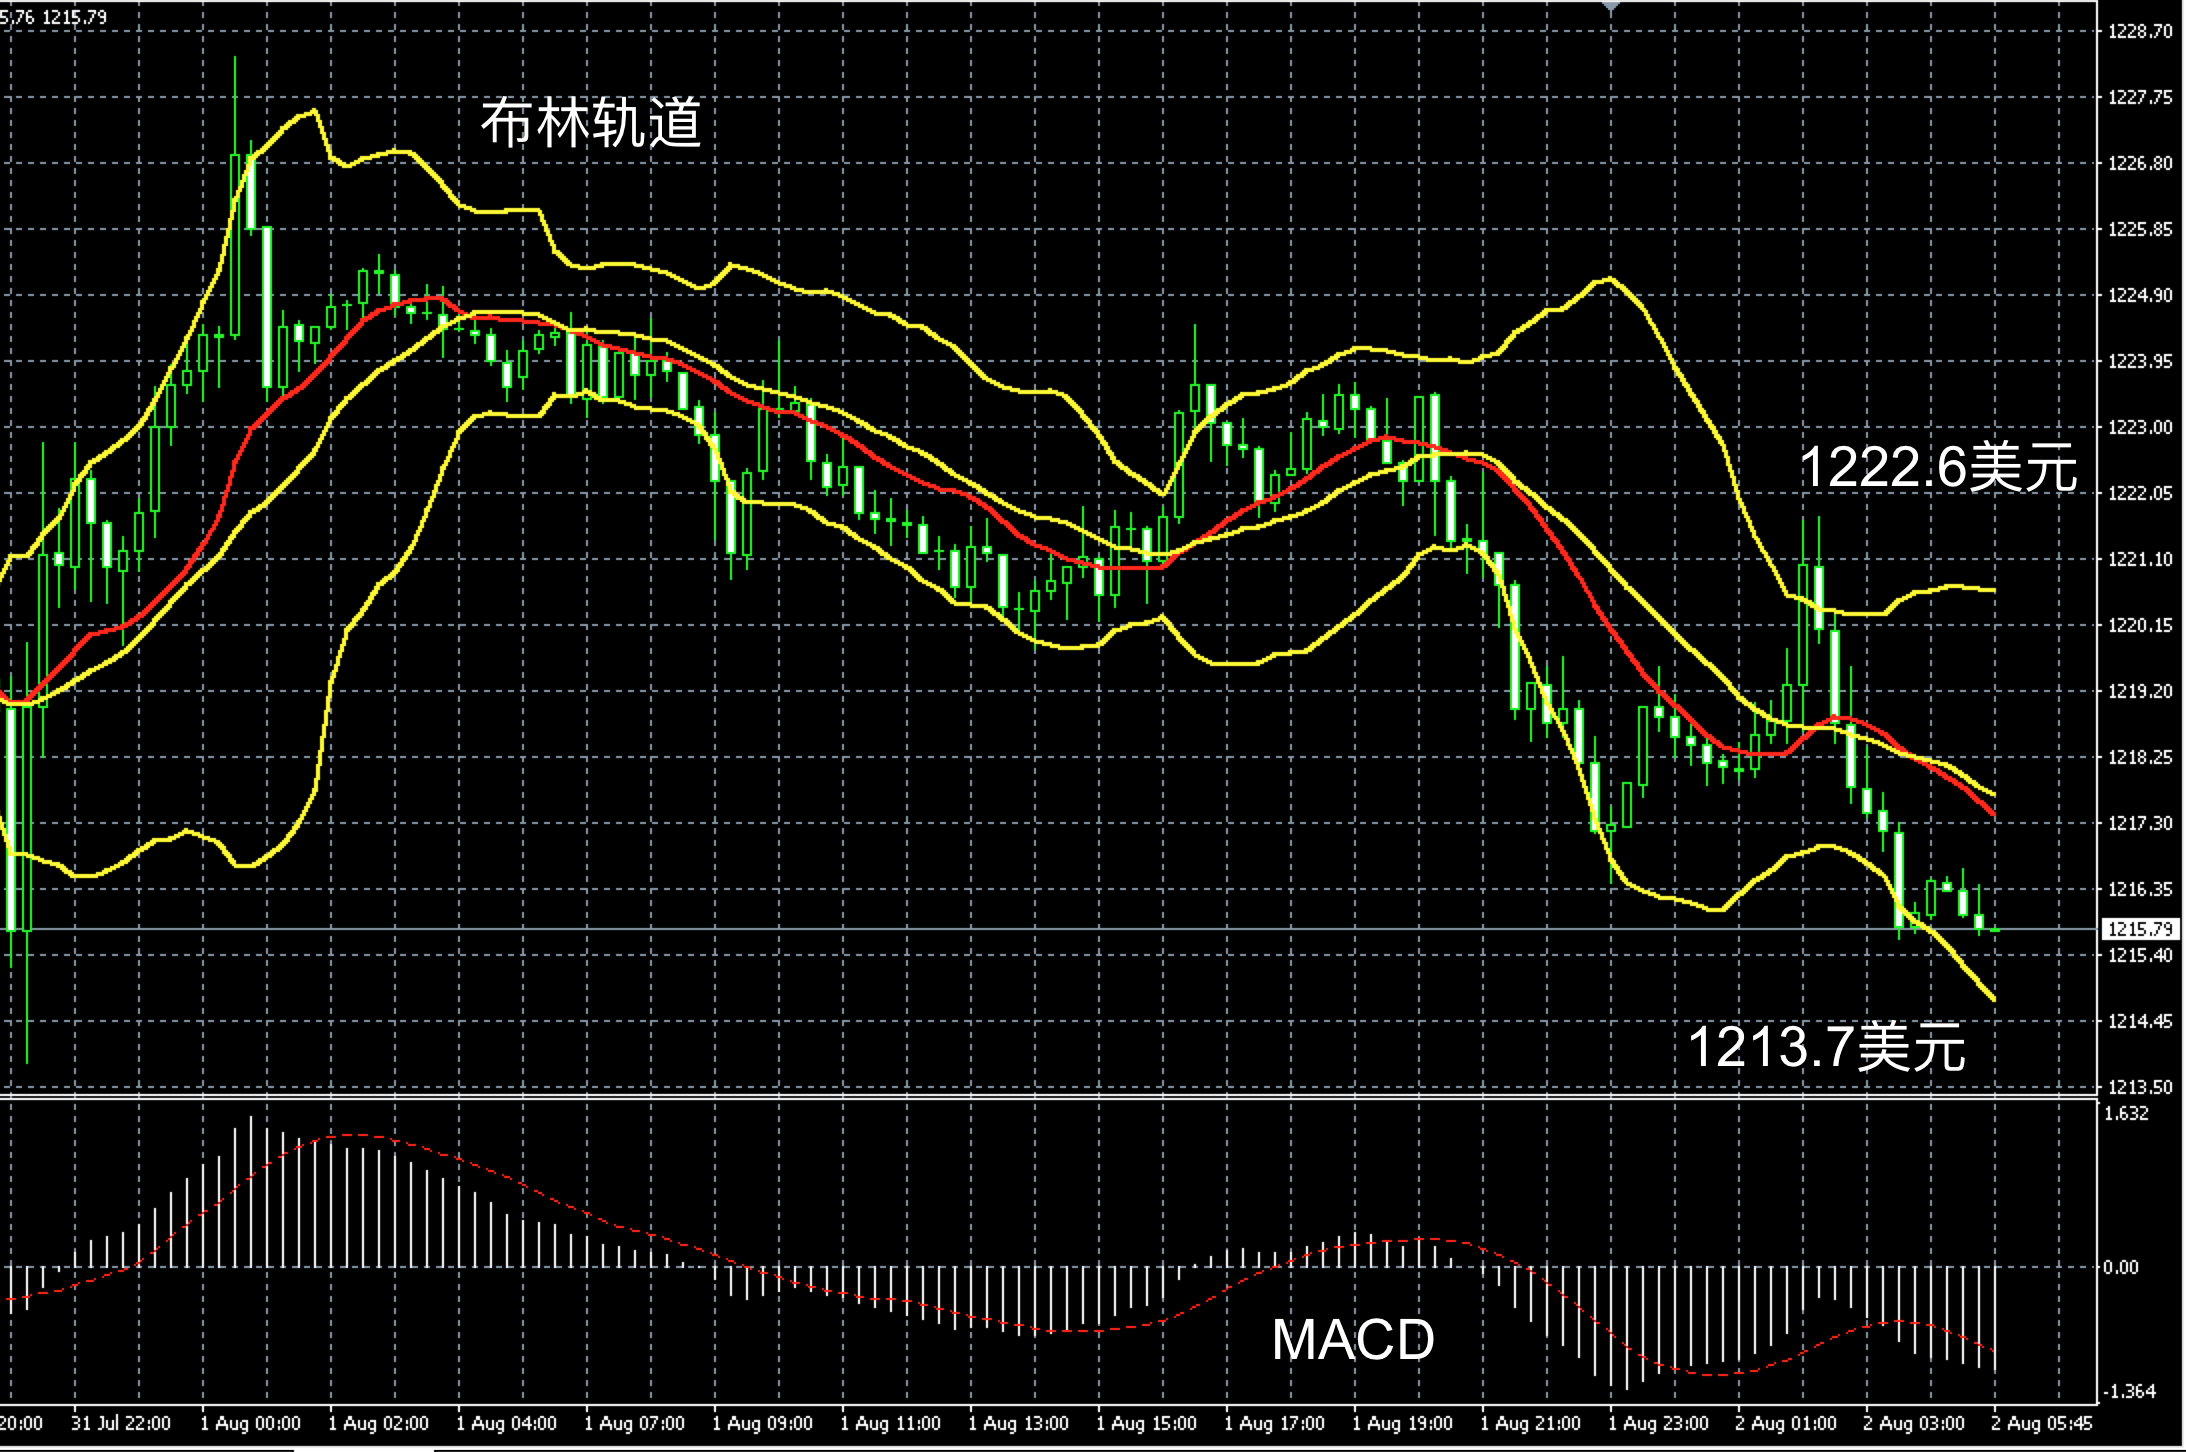The height and width of the screenshot is (1452, 2186).
Task: Click the chart shift triangle marker at top
Action: (1610, 6)
